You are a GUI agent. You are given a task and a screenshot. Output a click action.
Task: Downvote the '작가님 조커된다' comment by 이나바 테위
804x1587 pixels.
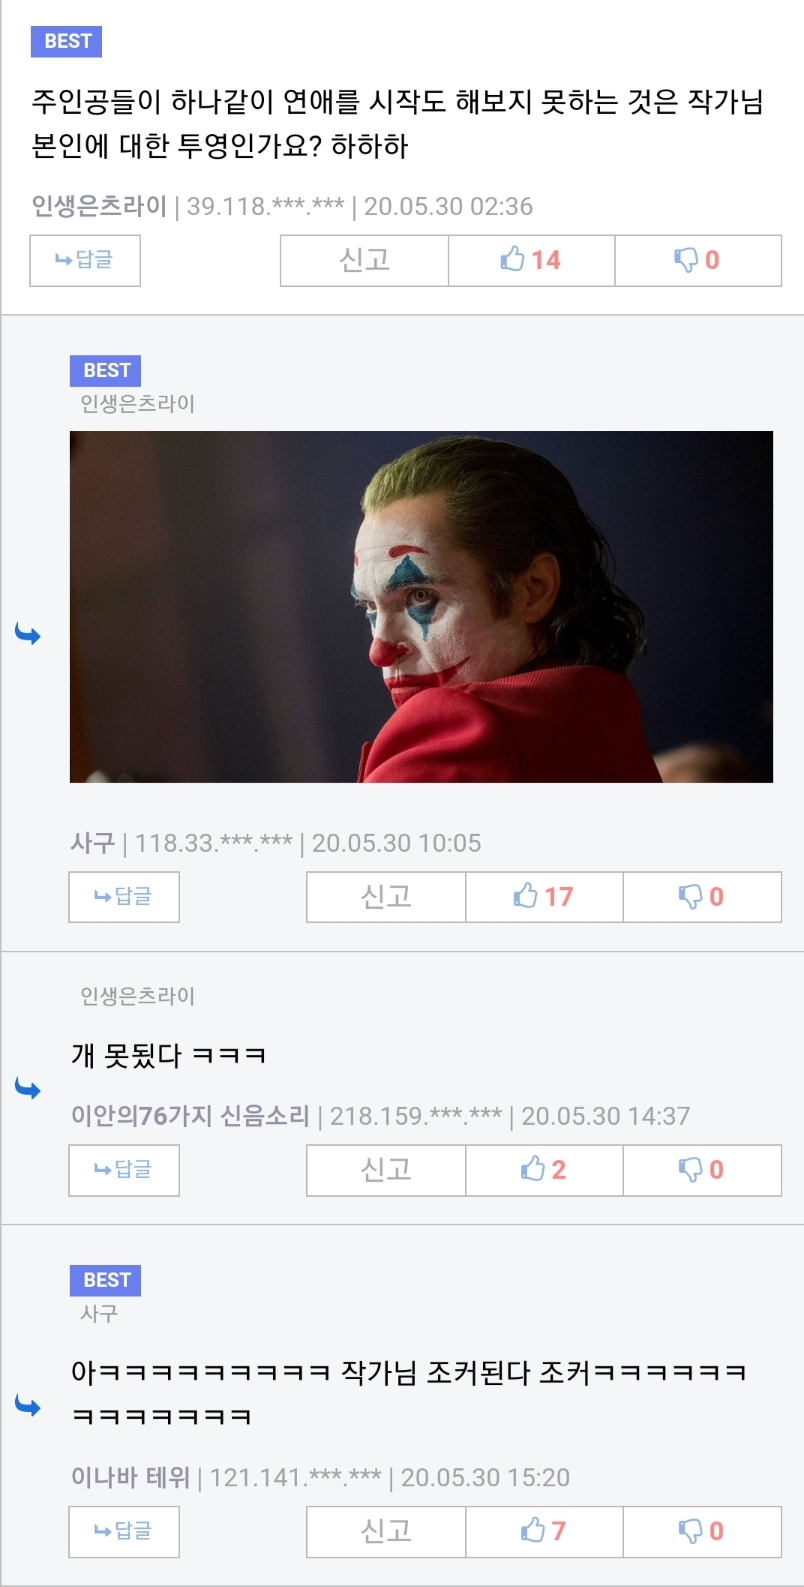pyautogui.click(x=702, y=1531)
